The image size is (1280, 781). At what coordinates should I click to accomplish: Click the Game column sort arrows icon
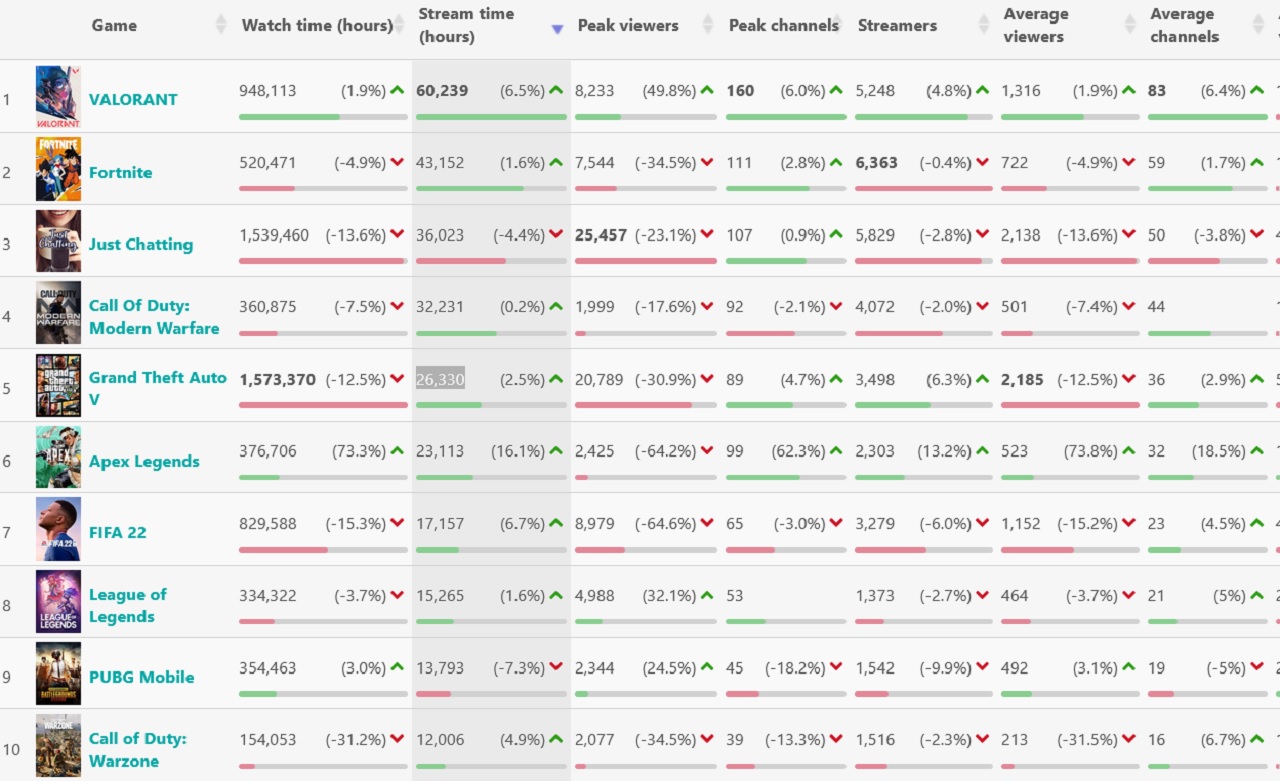pyautogui.click(x=221, y=25)
